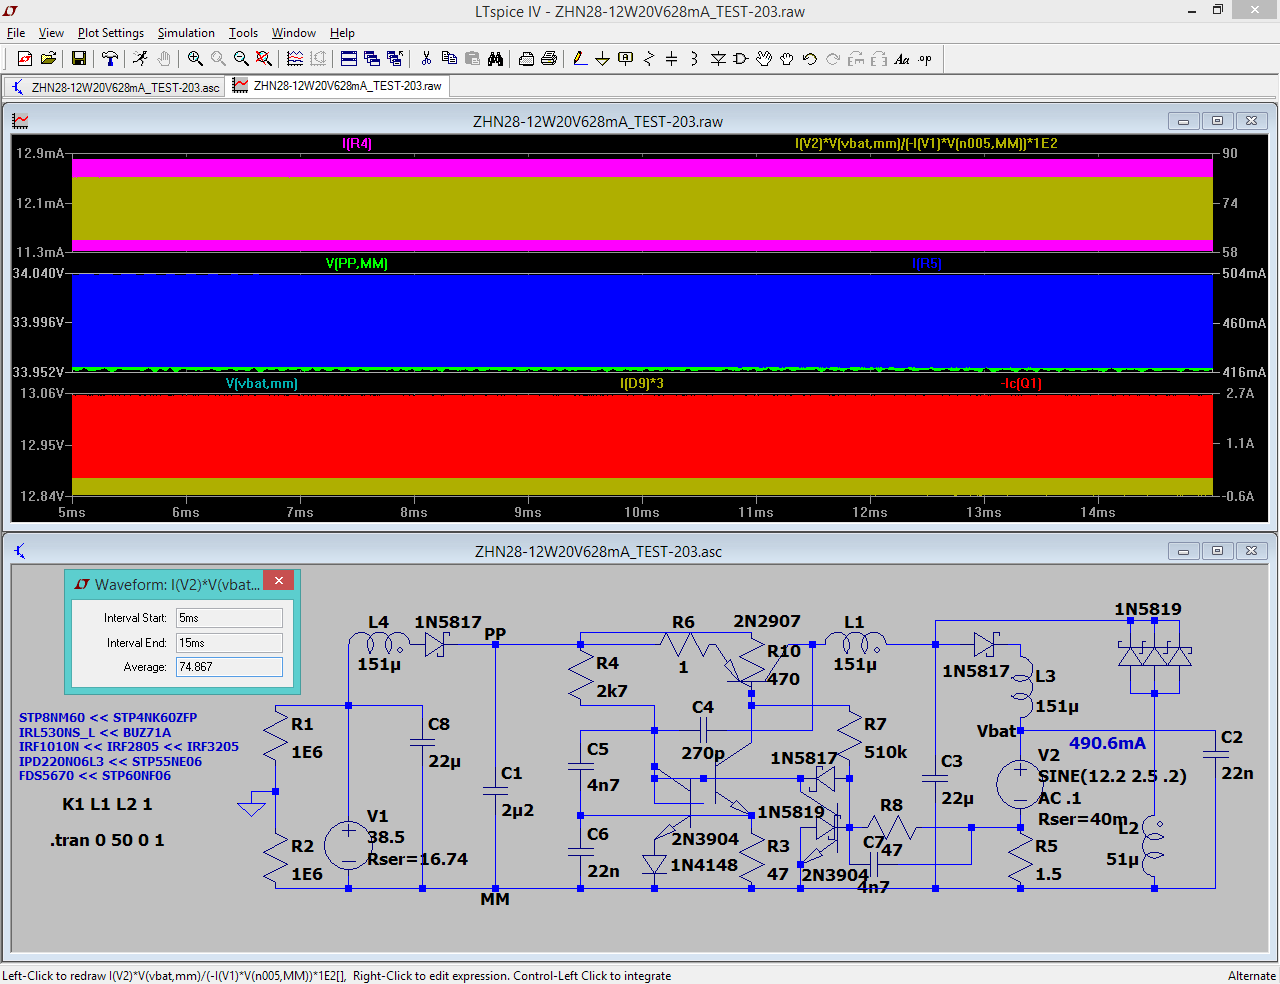
Task: Save using the floppy disk icon
Action: (79, 59)
